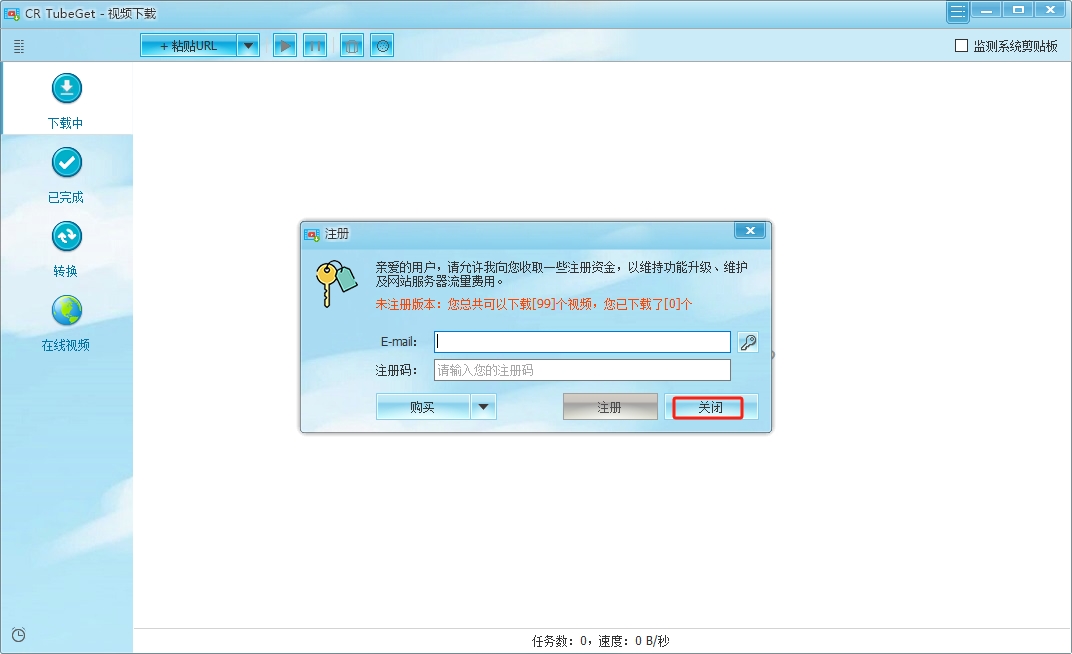This screenshot has width=1072, height=654.
Task: Maximize the CR TubeGet window
Action: click(1018, 10)
